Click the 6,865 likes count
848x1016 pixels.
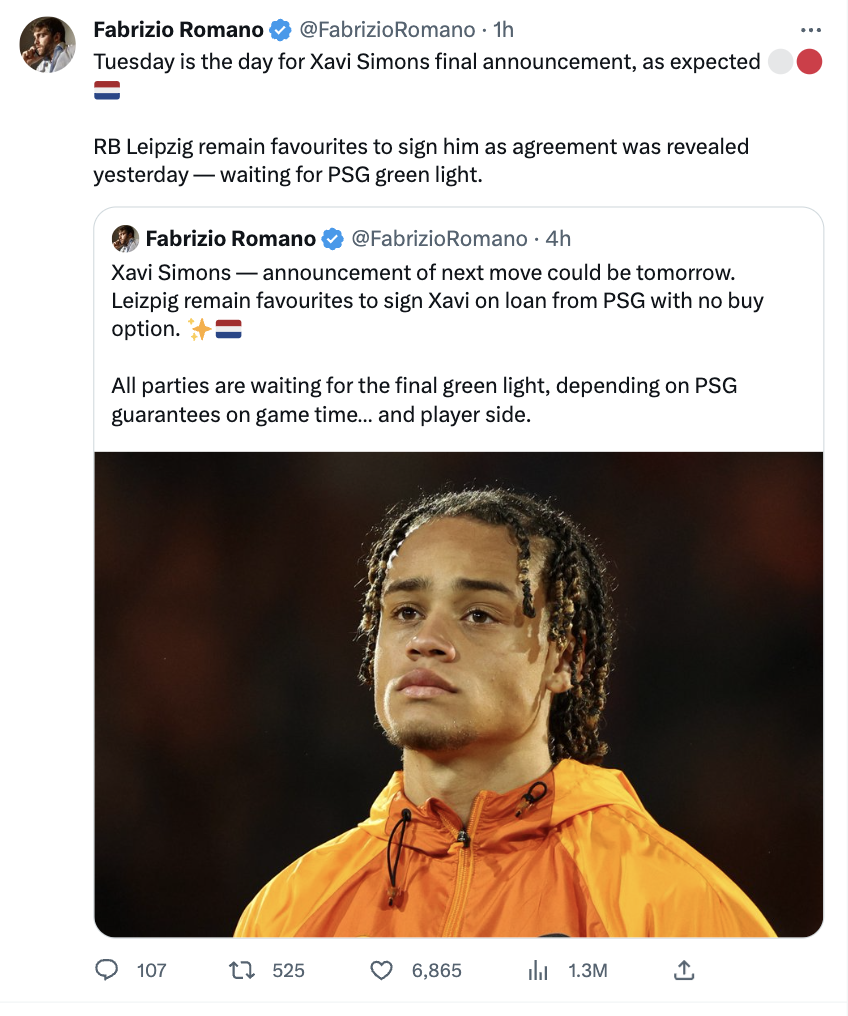point(436,970)
